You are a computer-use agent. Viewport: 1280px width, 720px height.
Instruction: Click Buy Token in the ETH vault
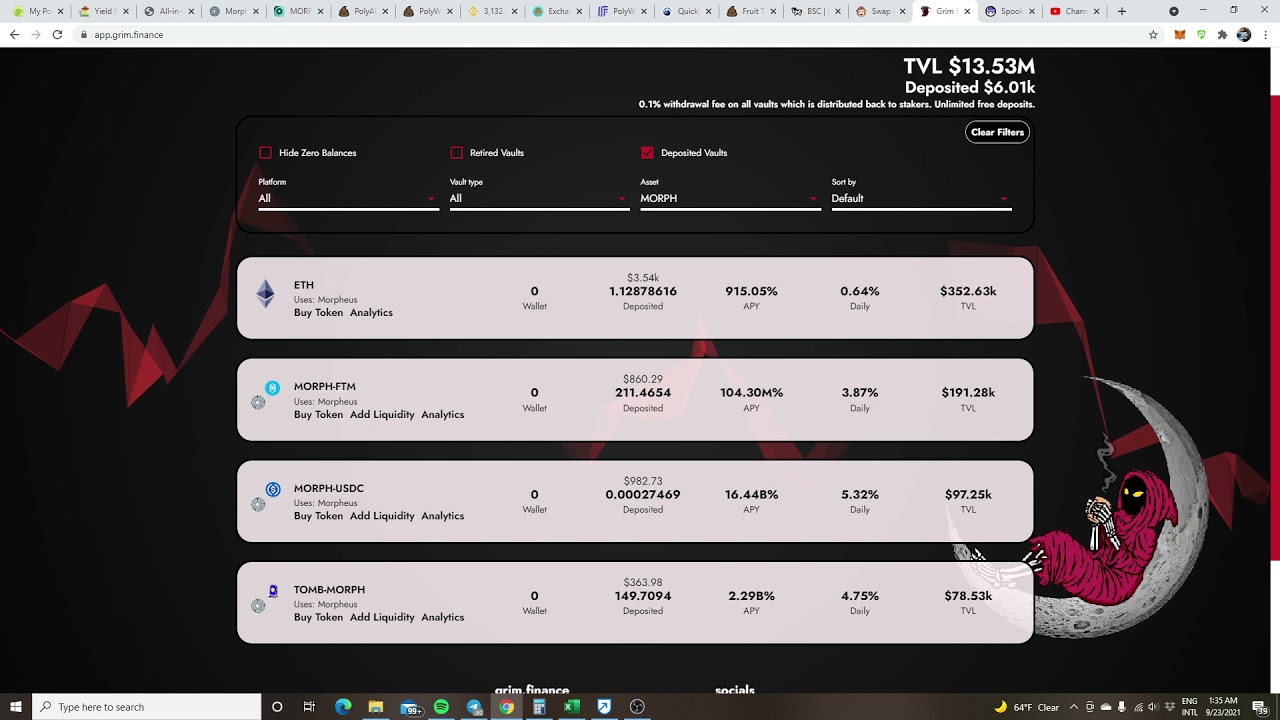coord(318,312)
